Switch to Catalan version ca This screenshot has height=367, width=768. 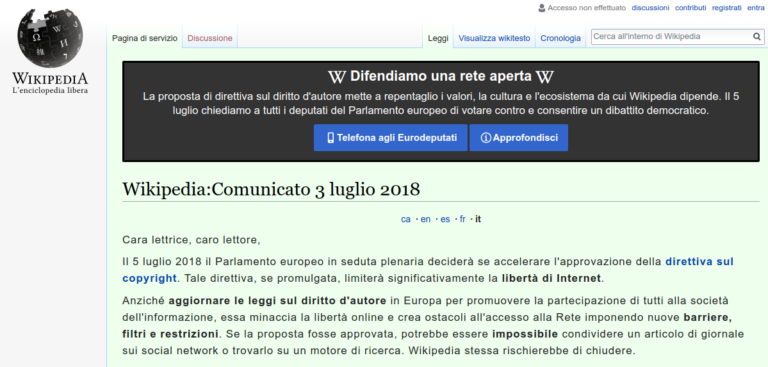[406, 219]
